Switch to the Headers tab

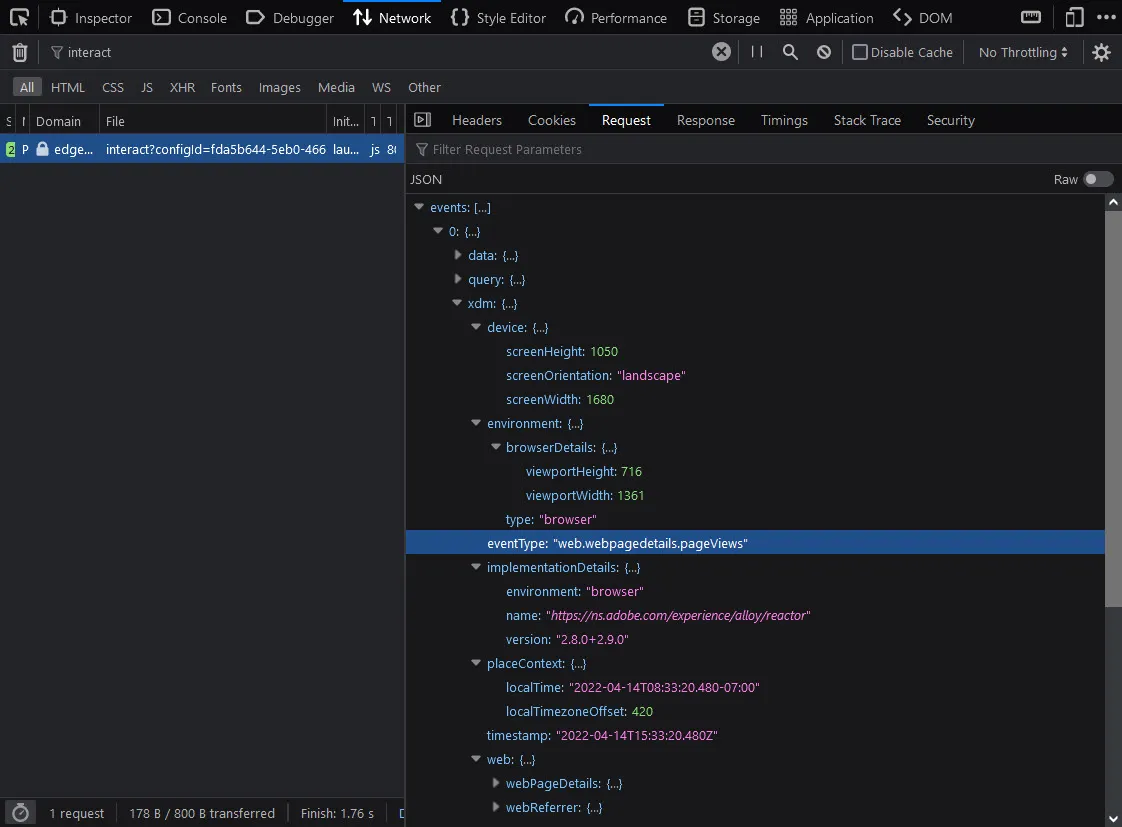click(x=477, y=120)
